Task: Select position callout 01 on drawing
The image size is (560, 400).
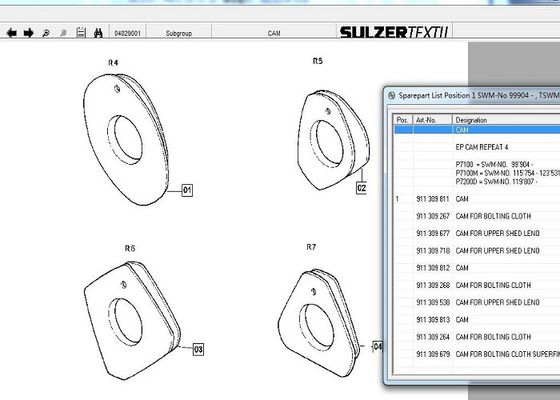Action: 187,190
